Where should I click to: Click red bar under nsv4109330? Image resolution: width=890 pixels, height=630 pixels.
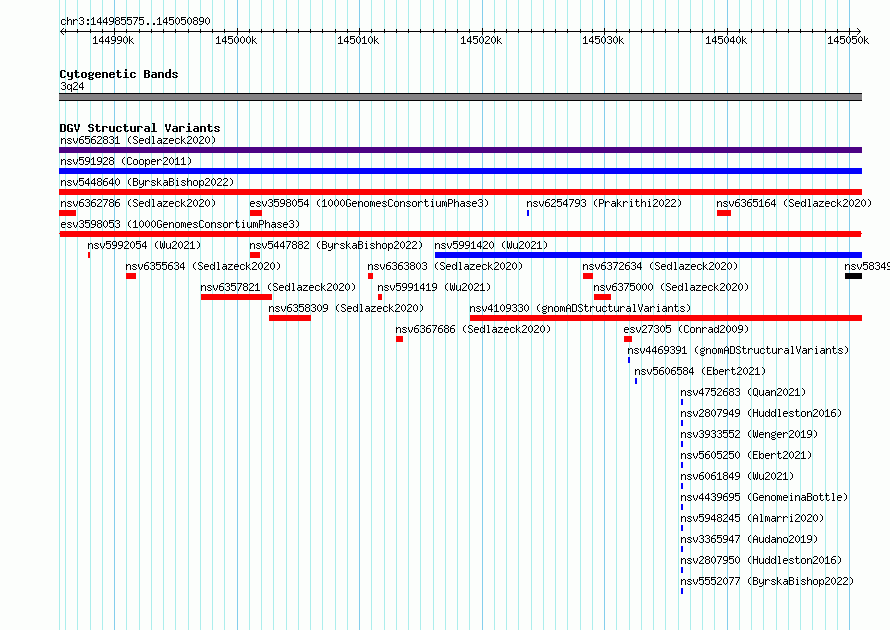coord(666,318)
